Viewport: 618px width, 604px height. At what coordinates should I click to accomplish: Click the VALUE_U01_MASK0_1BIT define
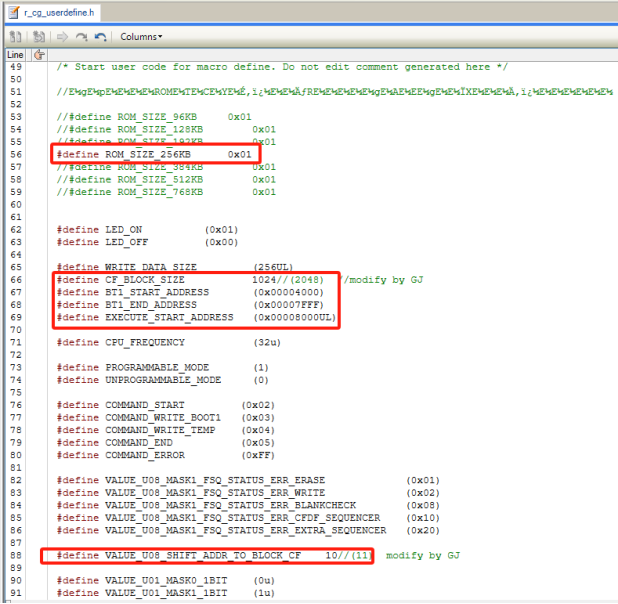(166, 580)
